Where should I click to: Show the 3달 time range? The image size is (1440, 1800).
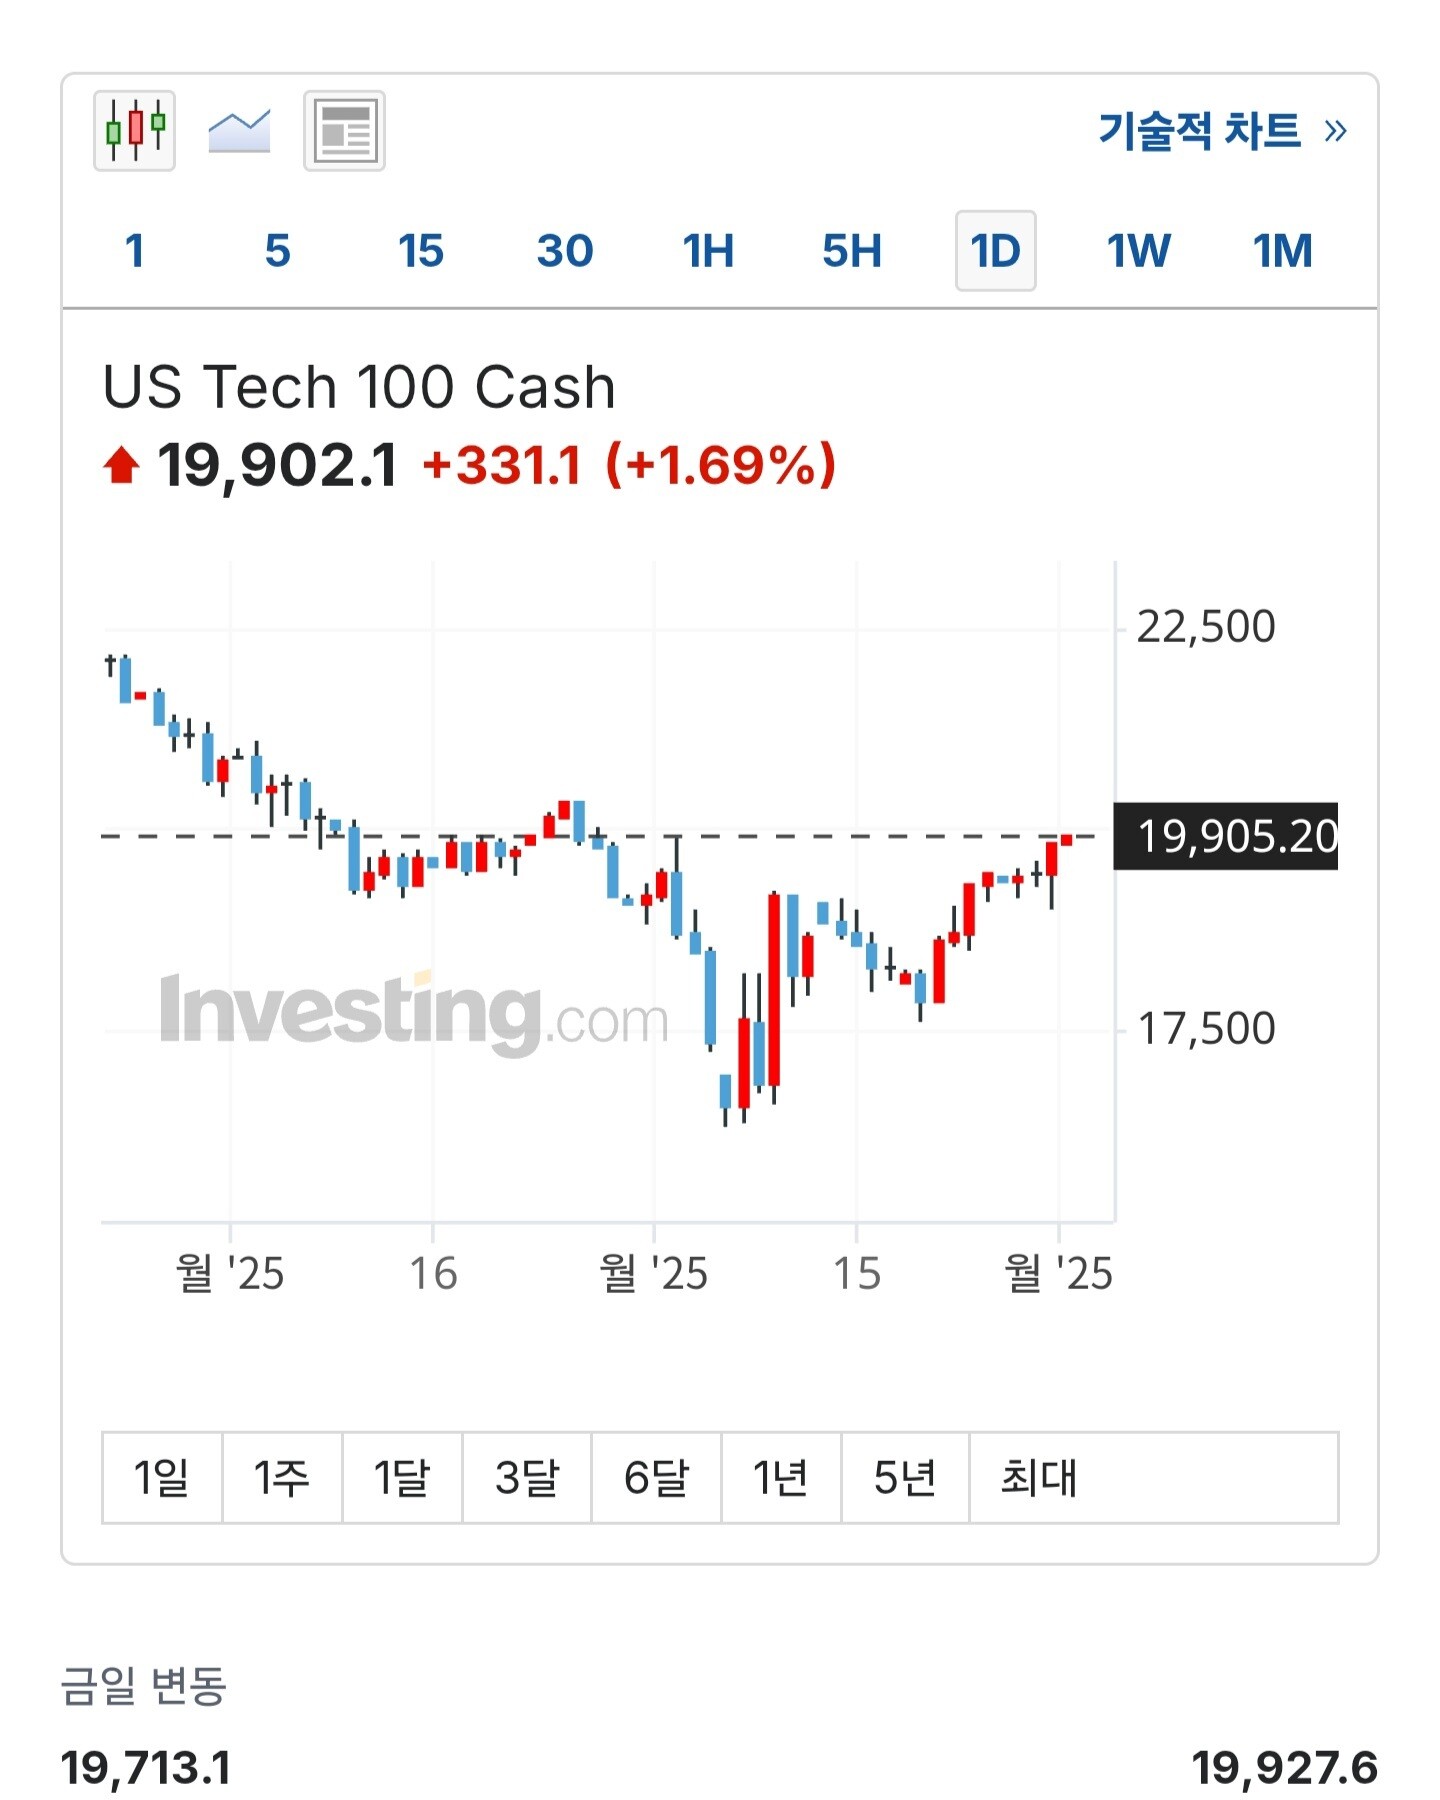(x=527, y=1477)
